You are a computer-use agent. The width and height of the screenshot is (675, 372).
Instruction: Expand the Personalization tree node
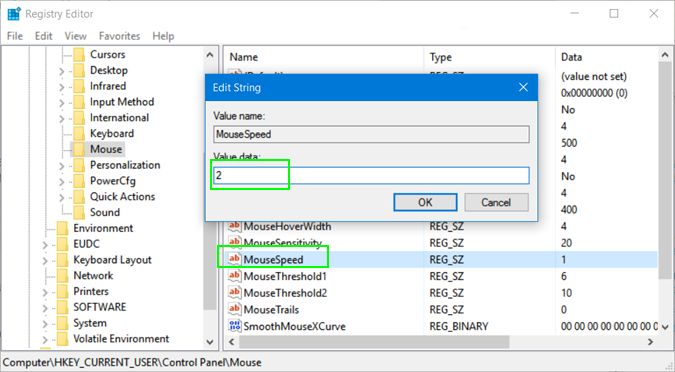(x=62, y=166)
